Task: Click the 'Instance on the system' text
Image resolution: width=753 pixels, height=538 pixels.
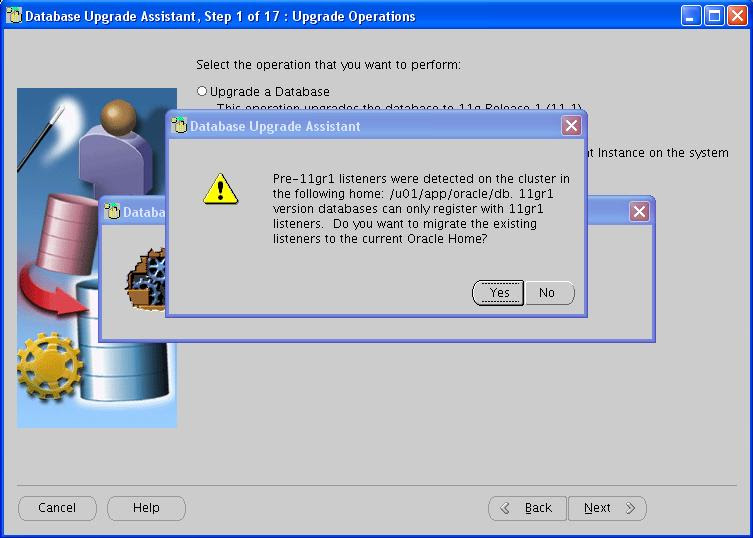Action: tap(663, 153)
